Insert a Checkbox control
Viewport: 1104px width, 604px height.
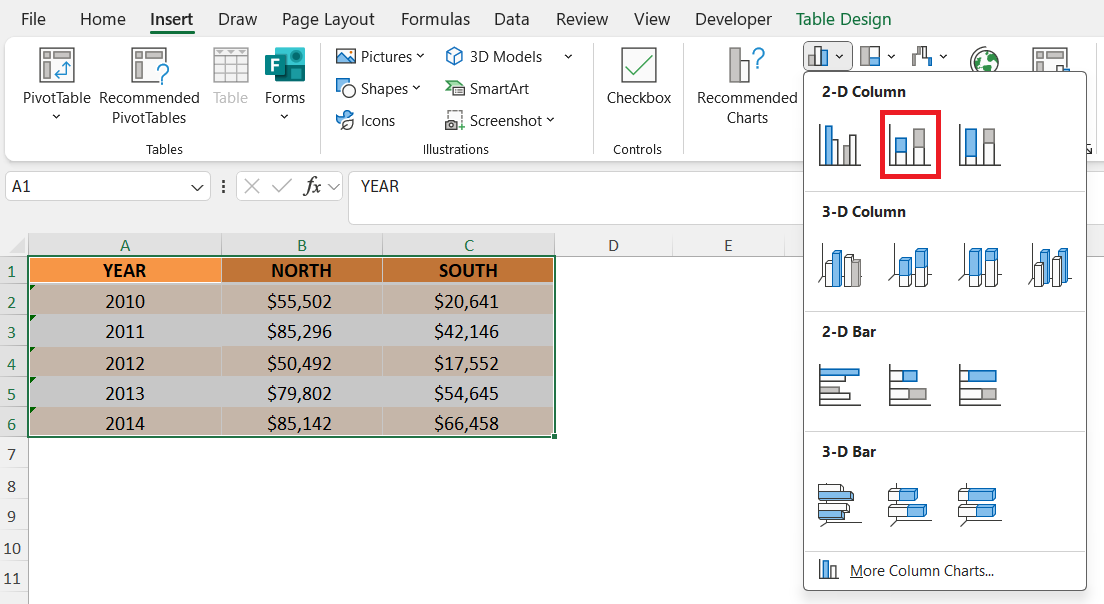638,66
